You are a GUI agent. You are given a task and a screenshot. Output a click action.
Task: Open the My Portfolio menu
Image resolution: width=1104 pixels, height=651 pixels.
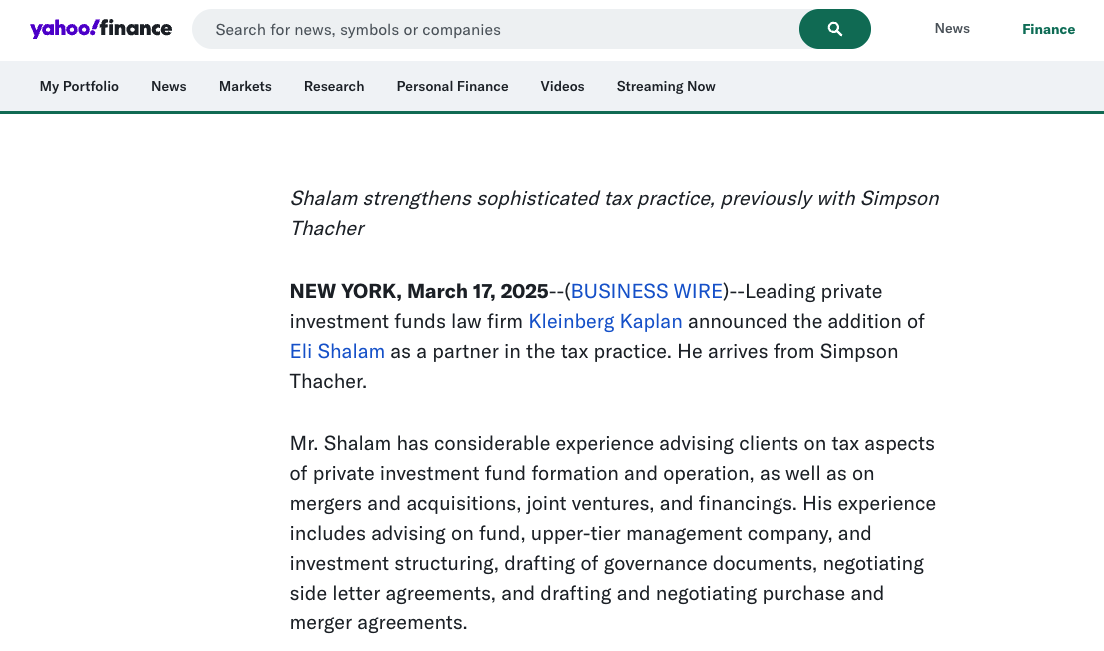[79, 87]
